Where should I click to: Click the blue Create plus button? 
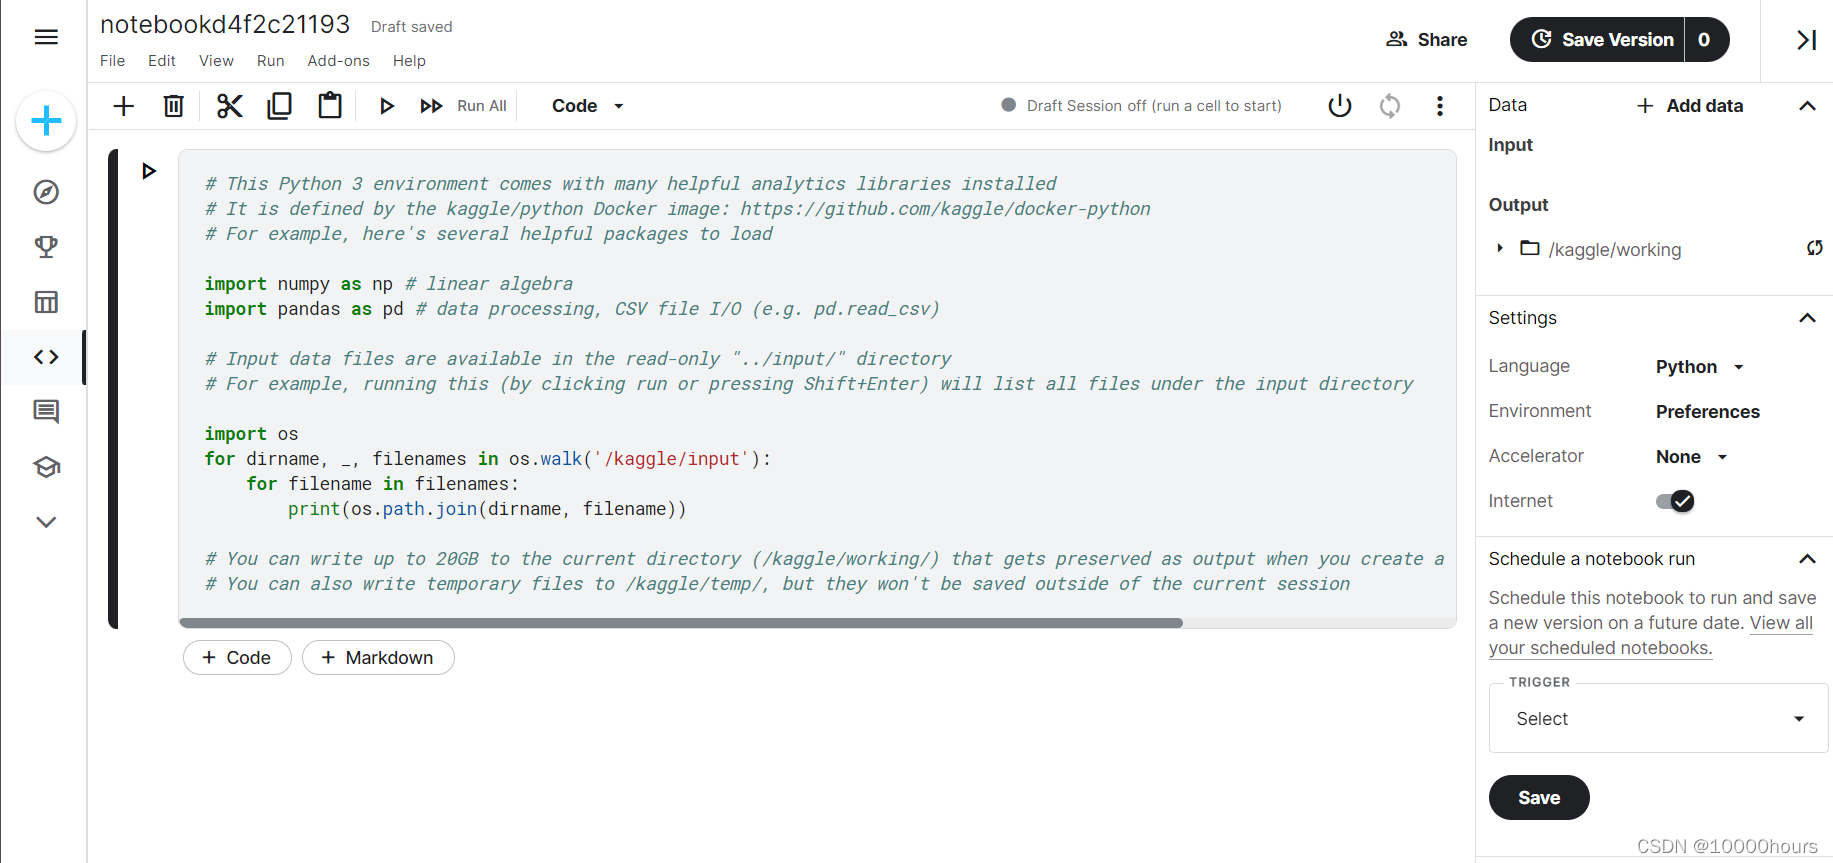[x=46, y=122]
